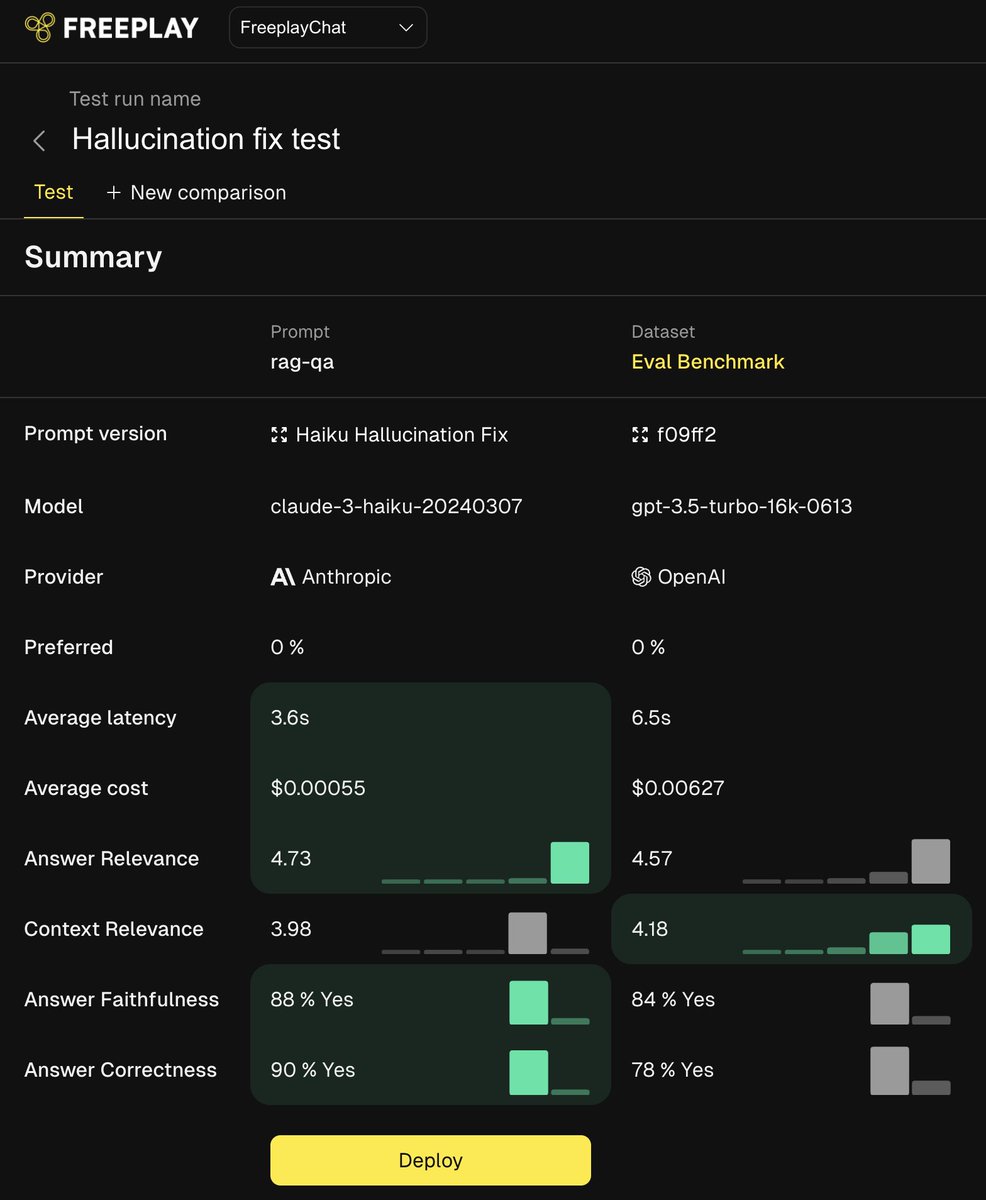Click the Answer Faithfulness 88% Yes bar chart
The width and height of the screenshot is (986, 1200).
[549, 1003]
